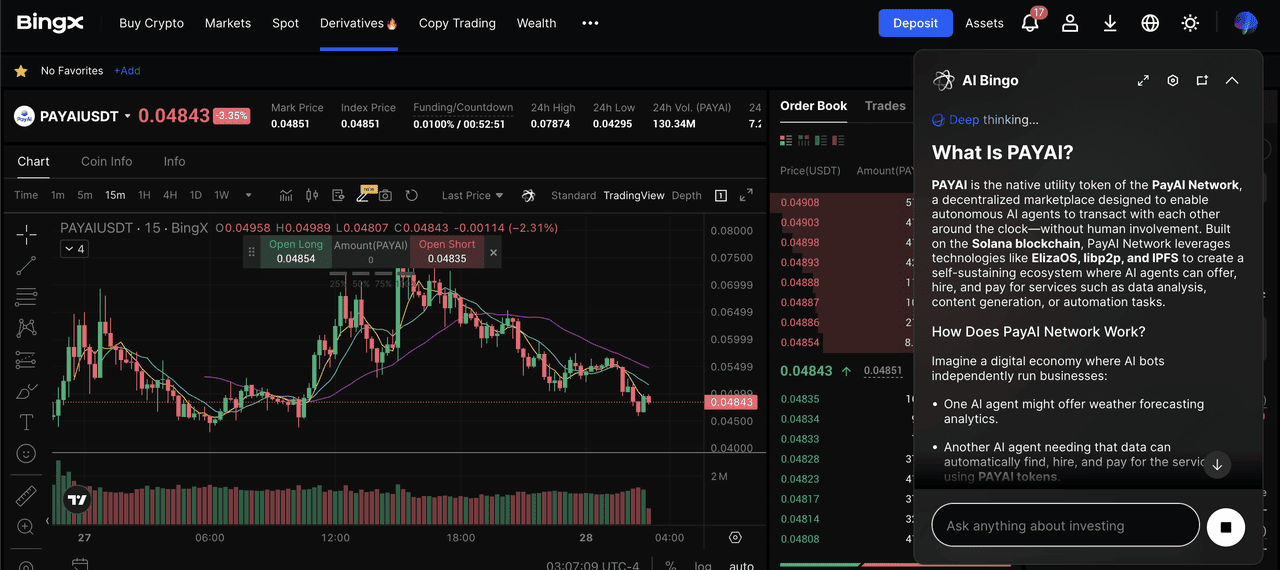Collapse the AI Bingo panel chevron

[1232, 80]
